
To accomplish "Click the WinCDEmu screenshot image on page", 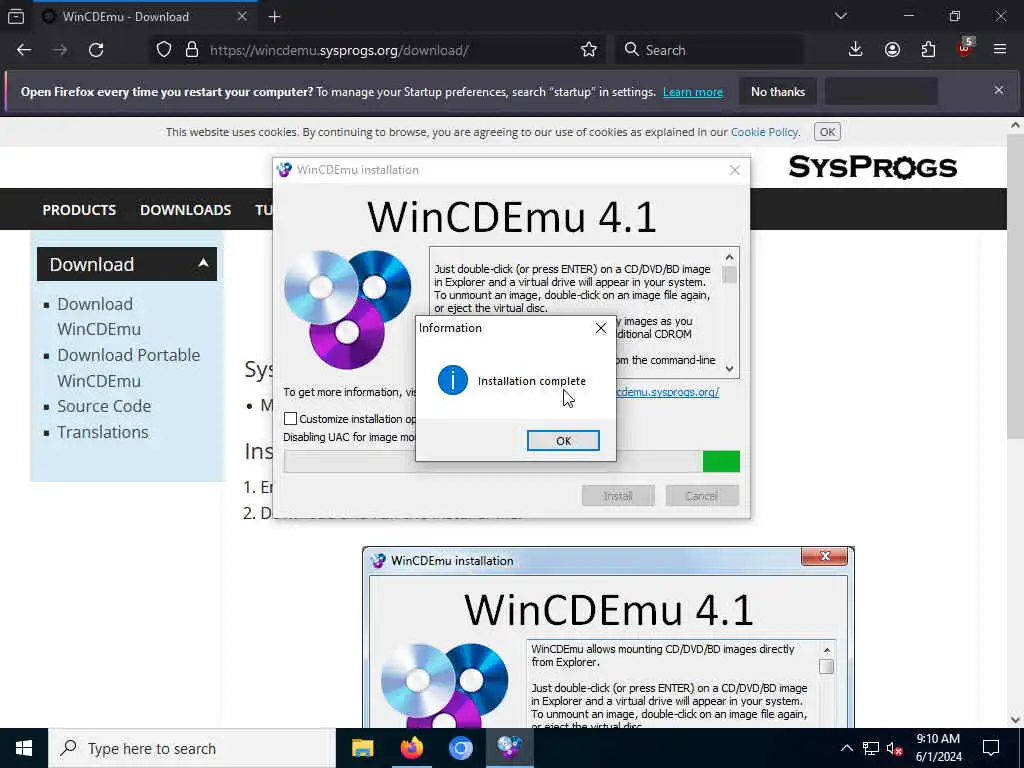I will click(x=608, y=637).
